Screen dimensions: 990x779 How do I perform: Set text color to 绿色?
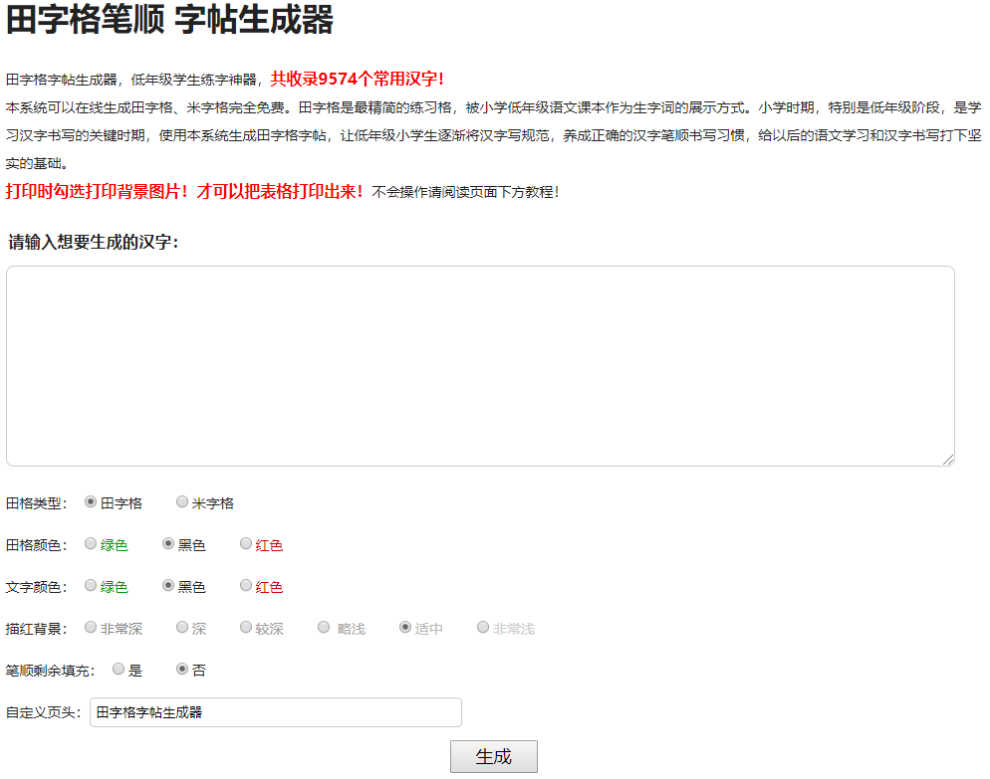click(x=88, y=586)
